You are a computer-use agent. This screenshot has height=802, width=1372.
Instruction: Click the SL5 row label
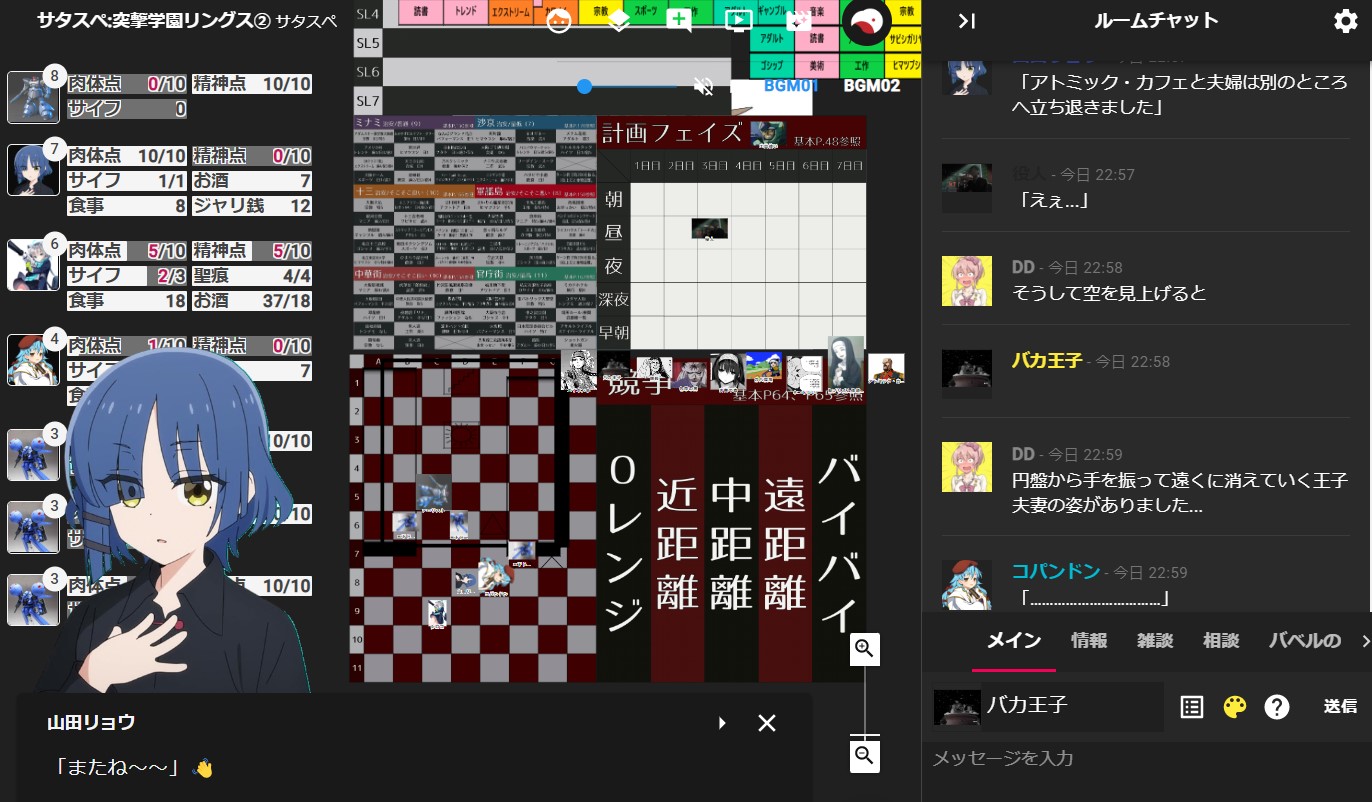pyautogui.click(x=368, y=43)
